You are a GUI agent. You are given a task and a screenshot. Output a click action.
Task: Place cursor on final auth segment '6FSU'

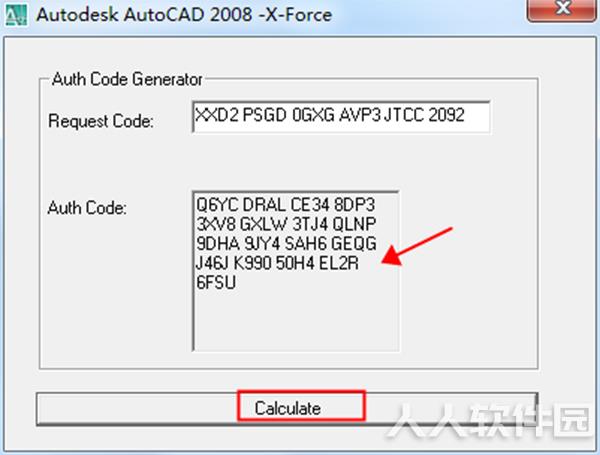(216, 283)
